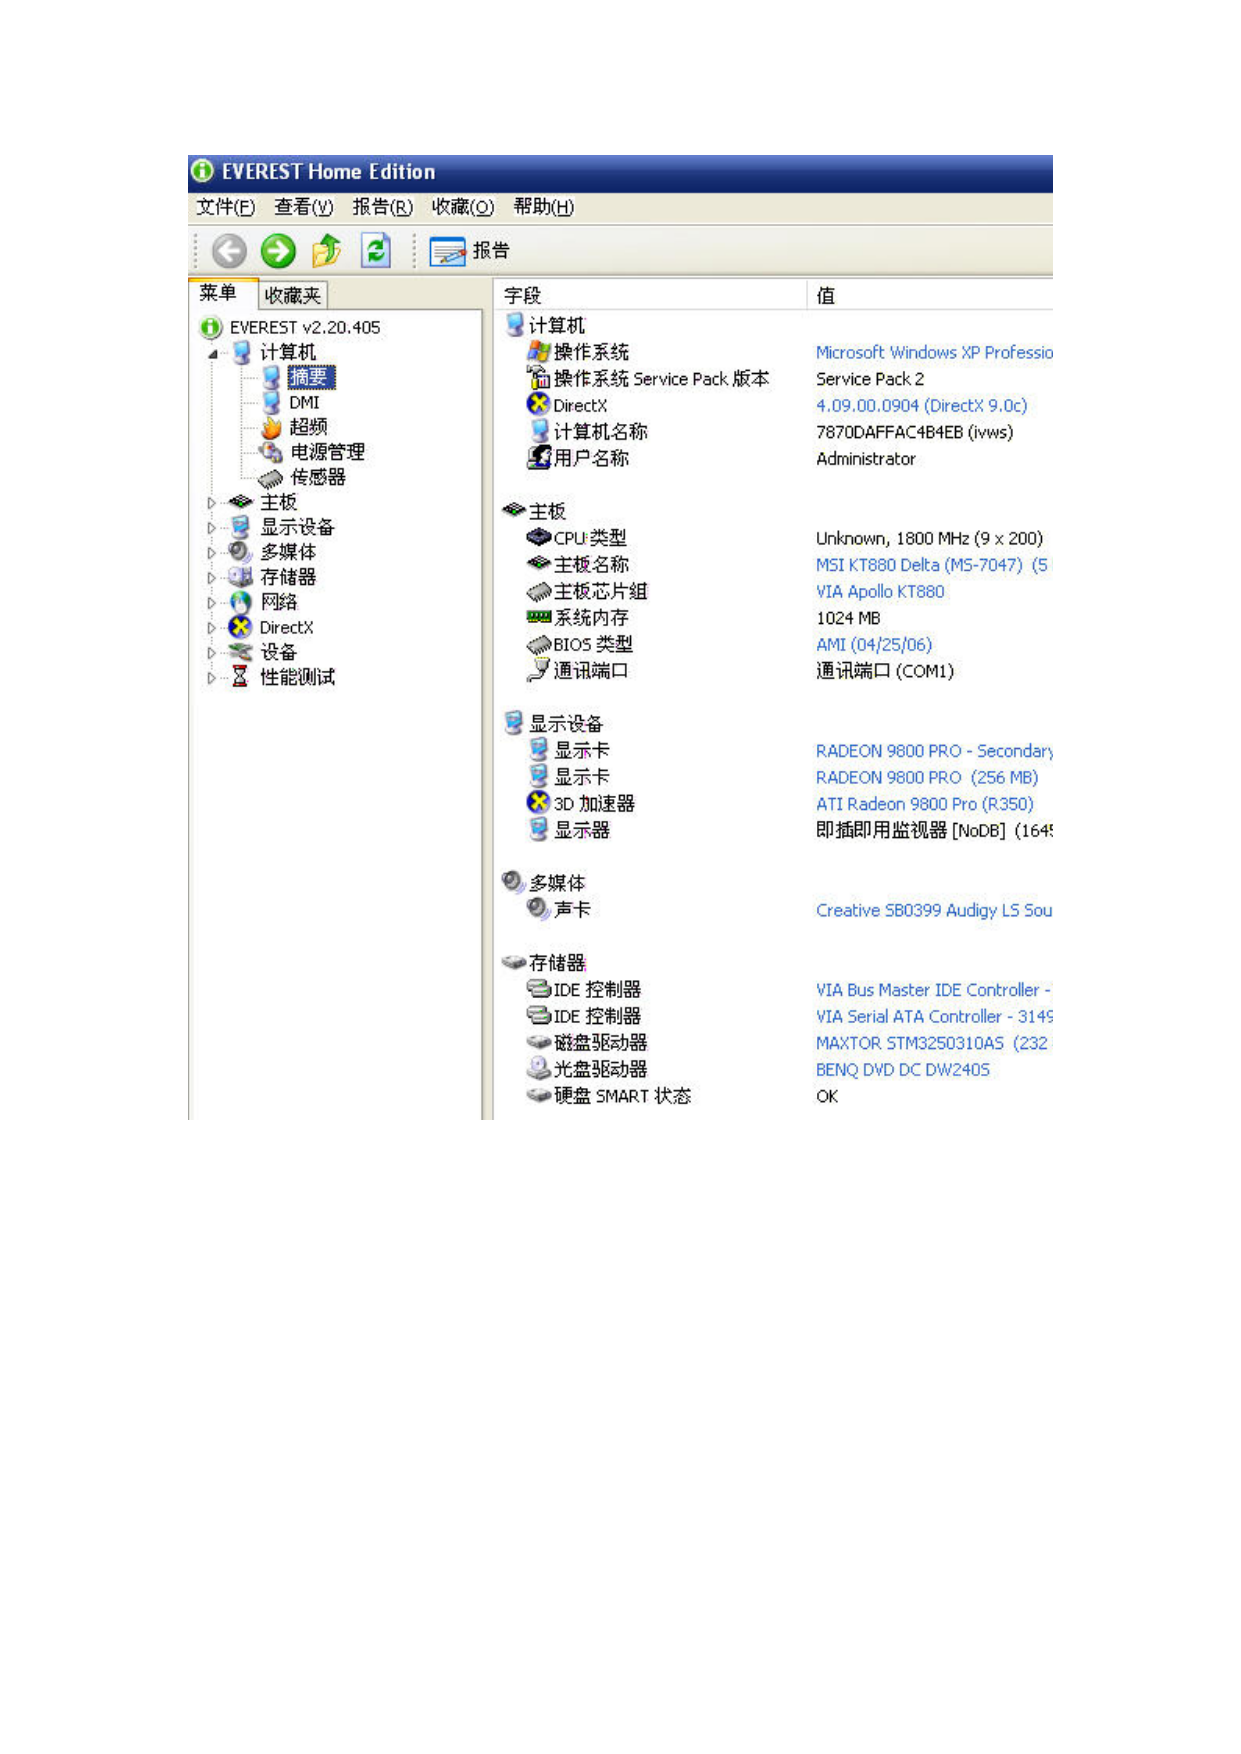Image resolution: width=1241 pixels, height=1754 pixels.
Task: Expand the 性能测试 tree node
Action: click(211, 678)
